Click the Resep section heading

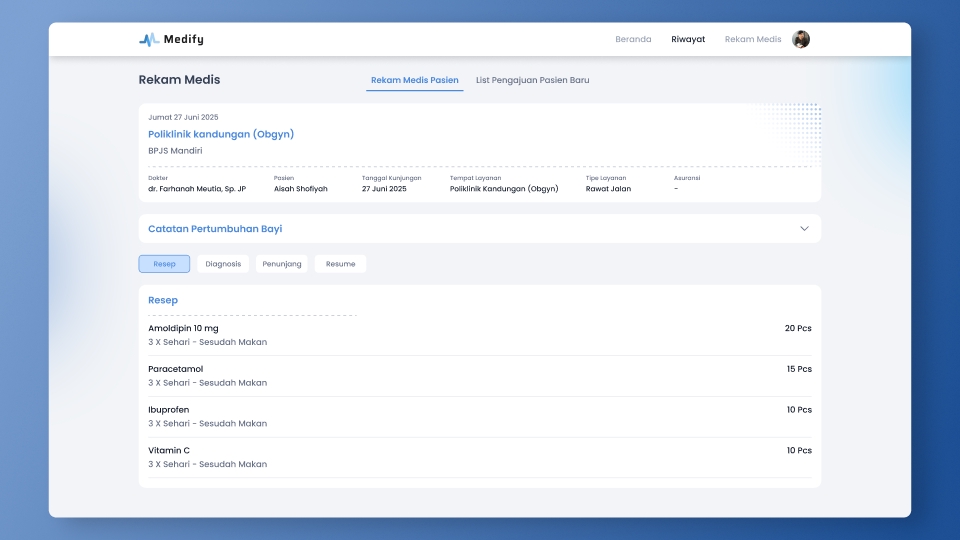163,300
